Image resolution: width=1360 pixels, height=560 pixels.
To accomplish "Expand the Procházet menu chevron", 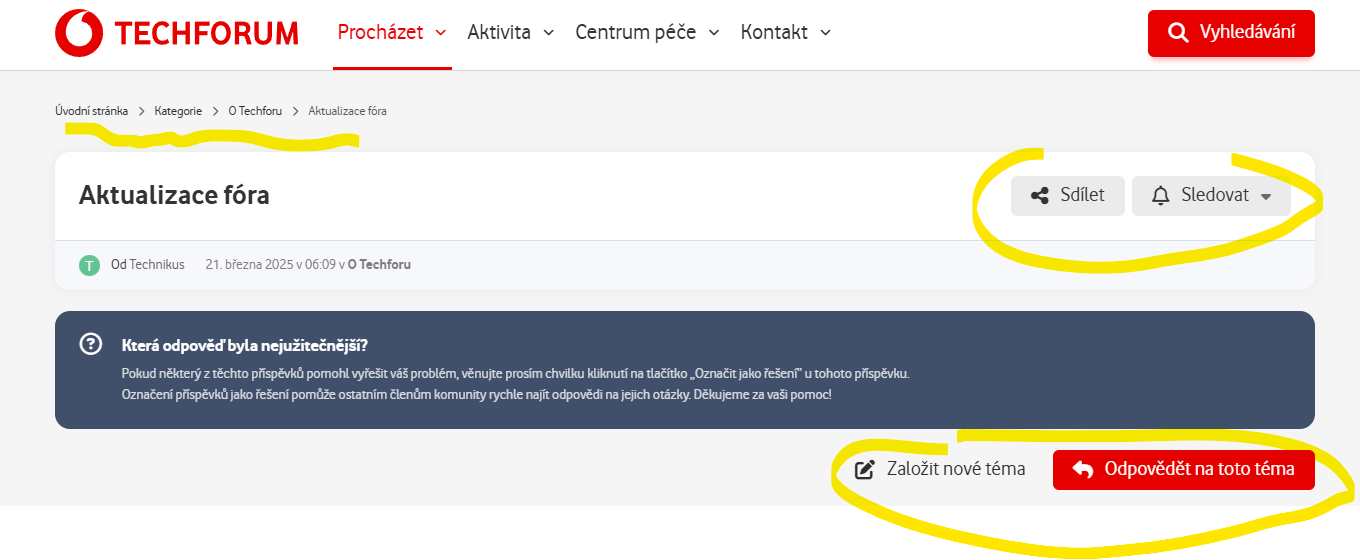I will [x=441, y=33].
